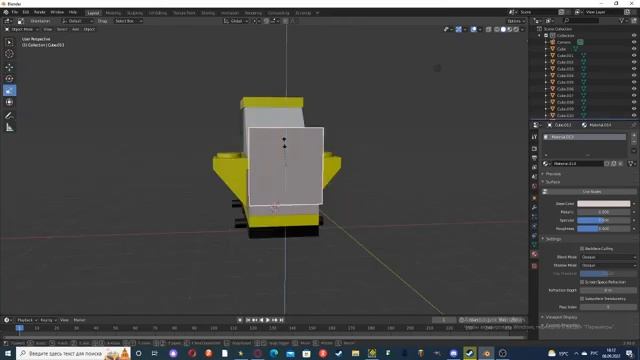
Task: Hide the Cube object in outliner
Action: 634,49
